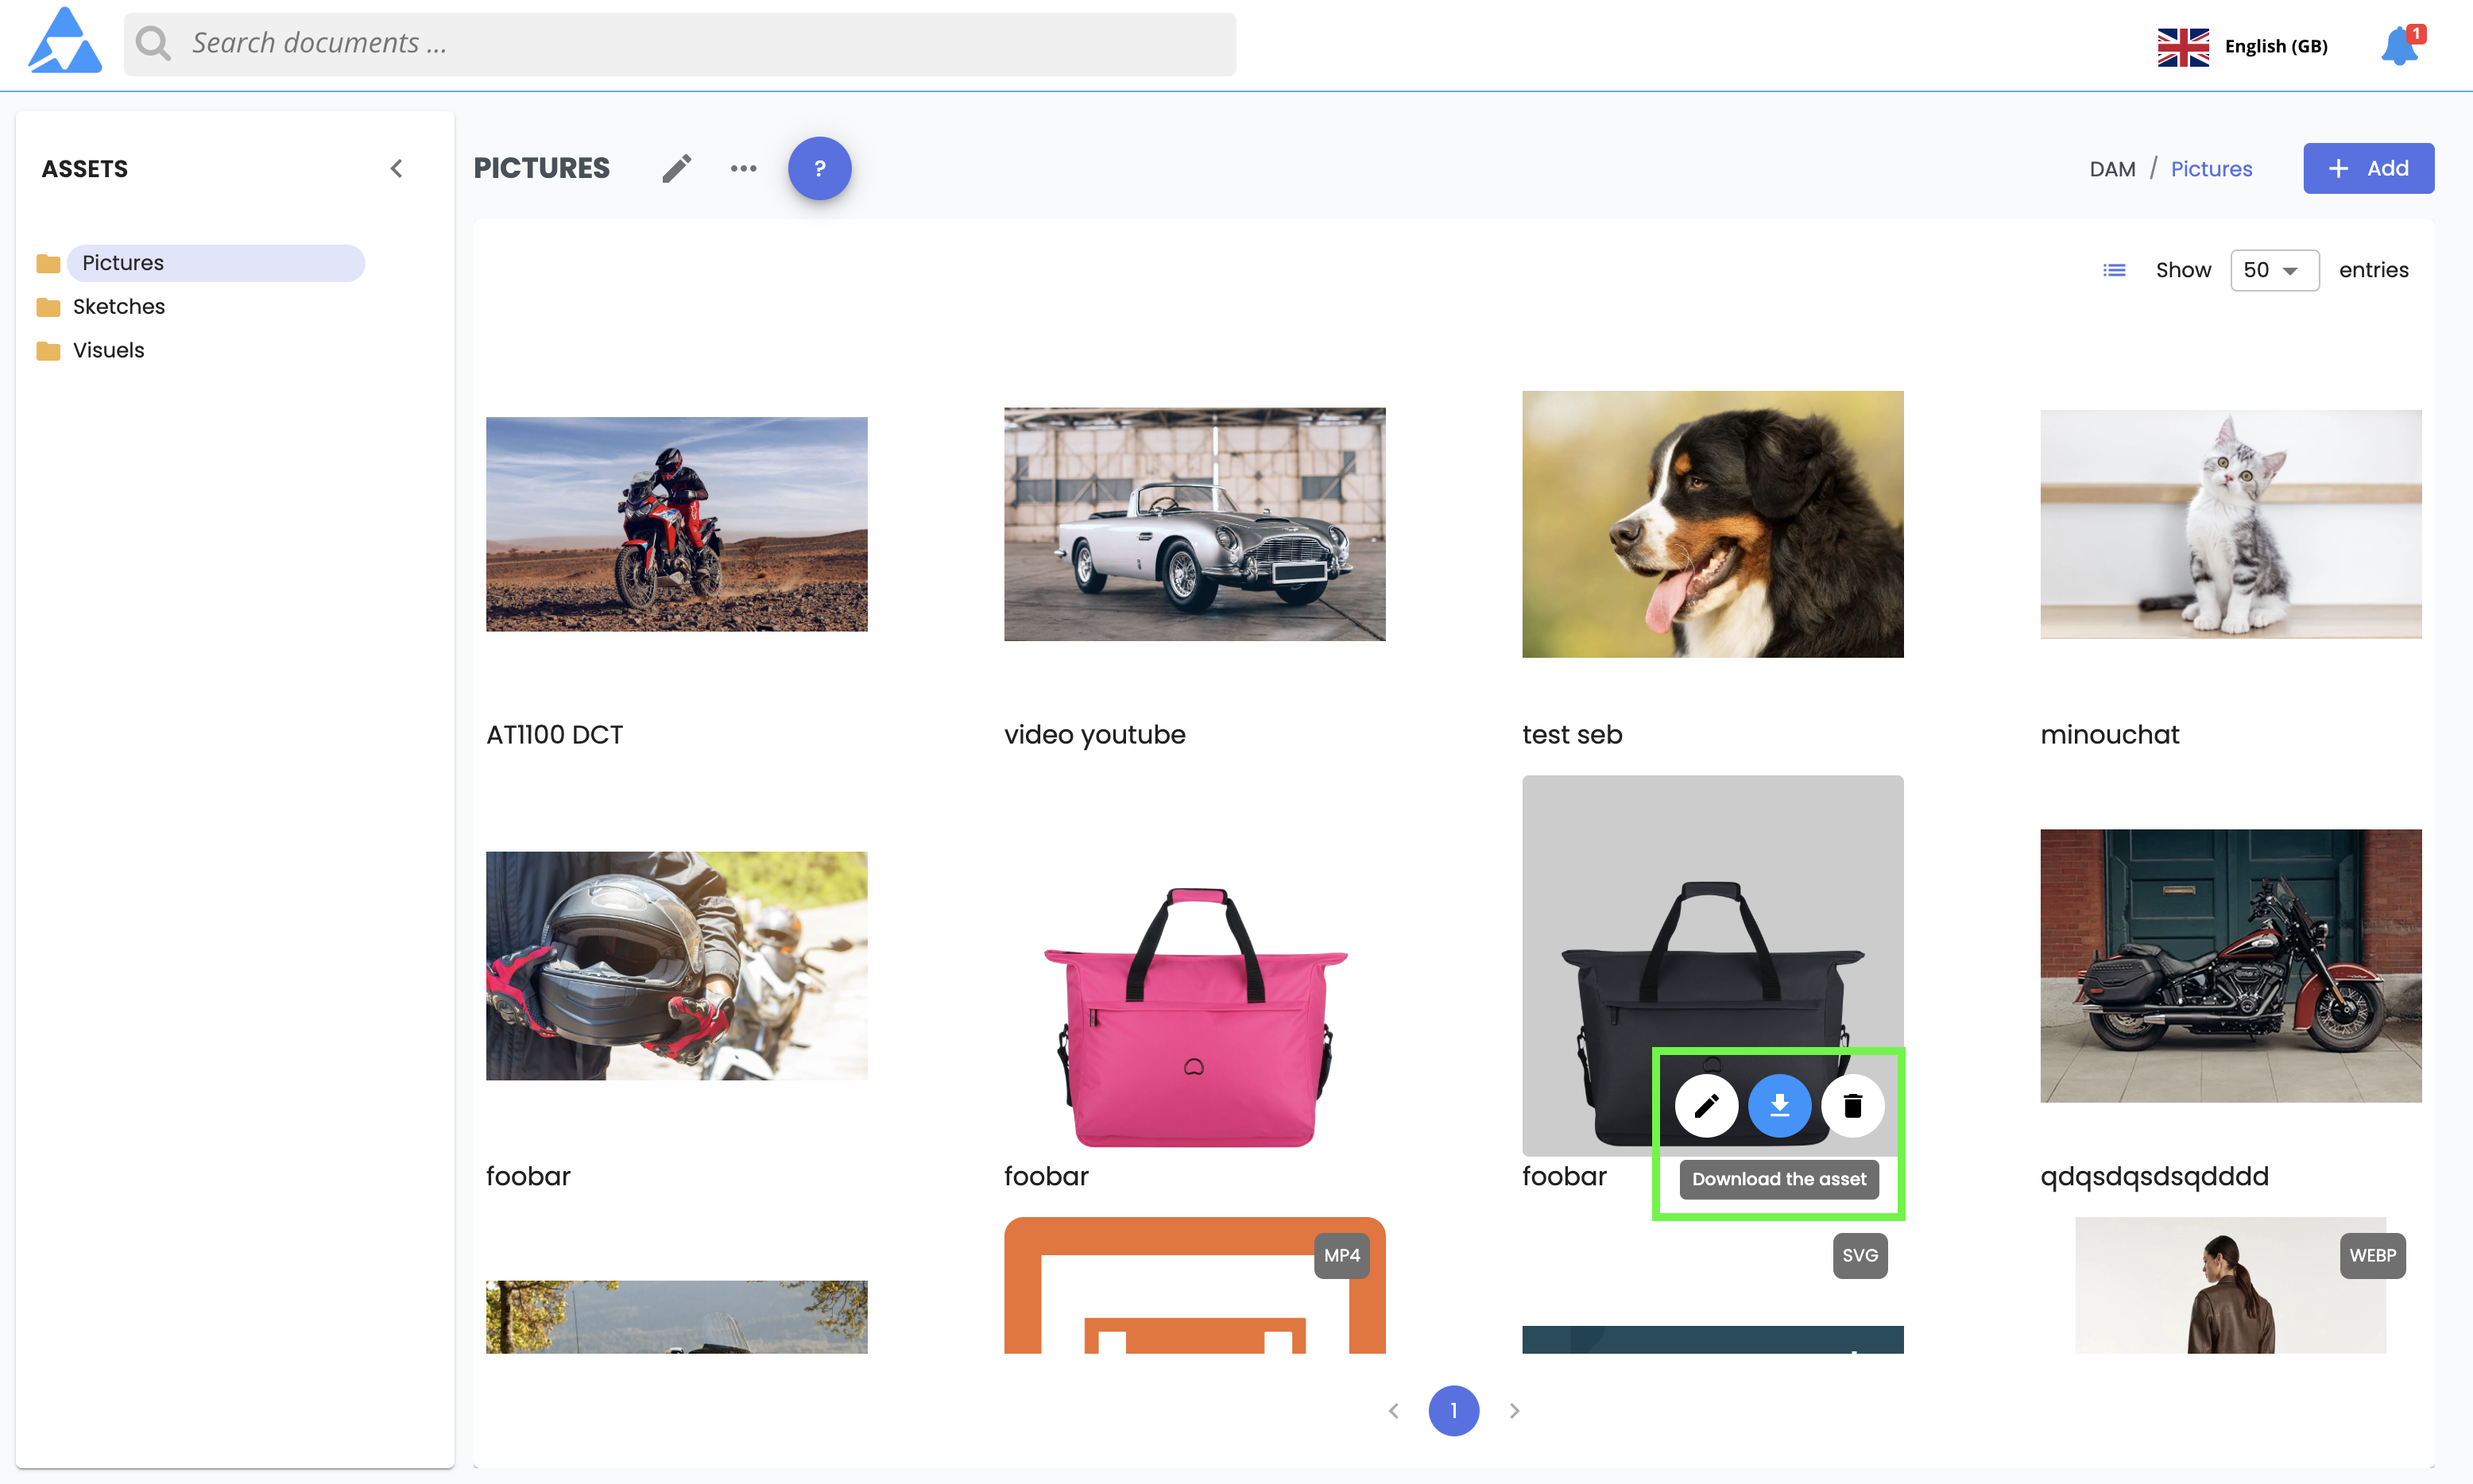
Task: Open the AT1100 DCT motorcycle thumbnail
Action: [676, 524]
